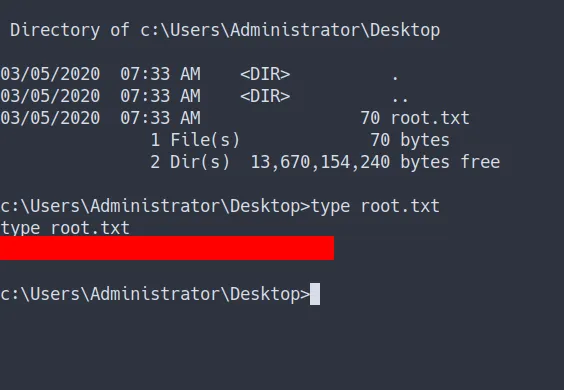This screenshot has width=564, height=390.
Task: Click file size 70 before root.txt
Action: click(x=370, y=118)
